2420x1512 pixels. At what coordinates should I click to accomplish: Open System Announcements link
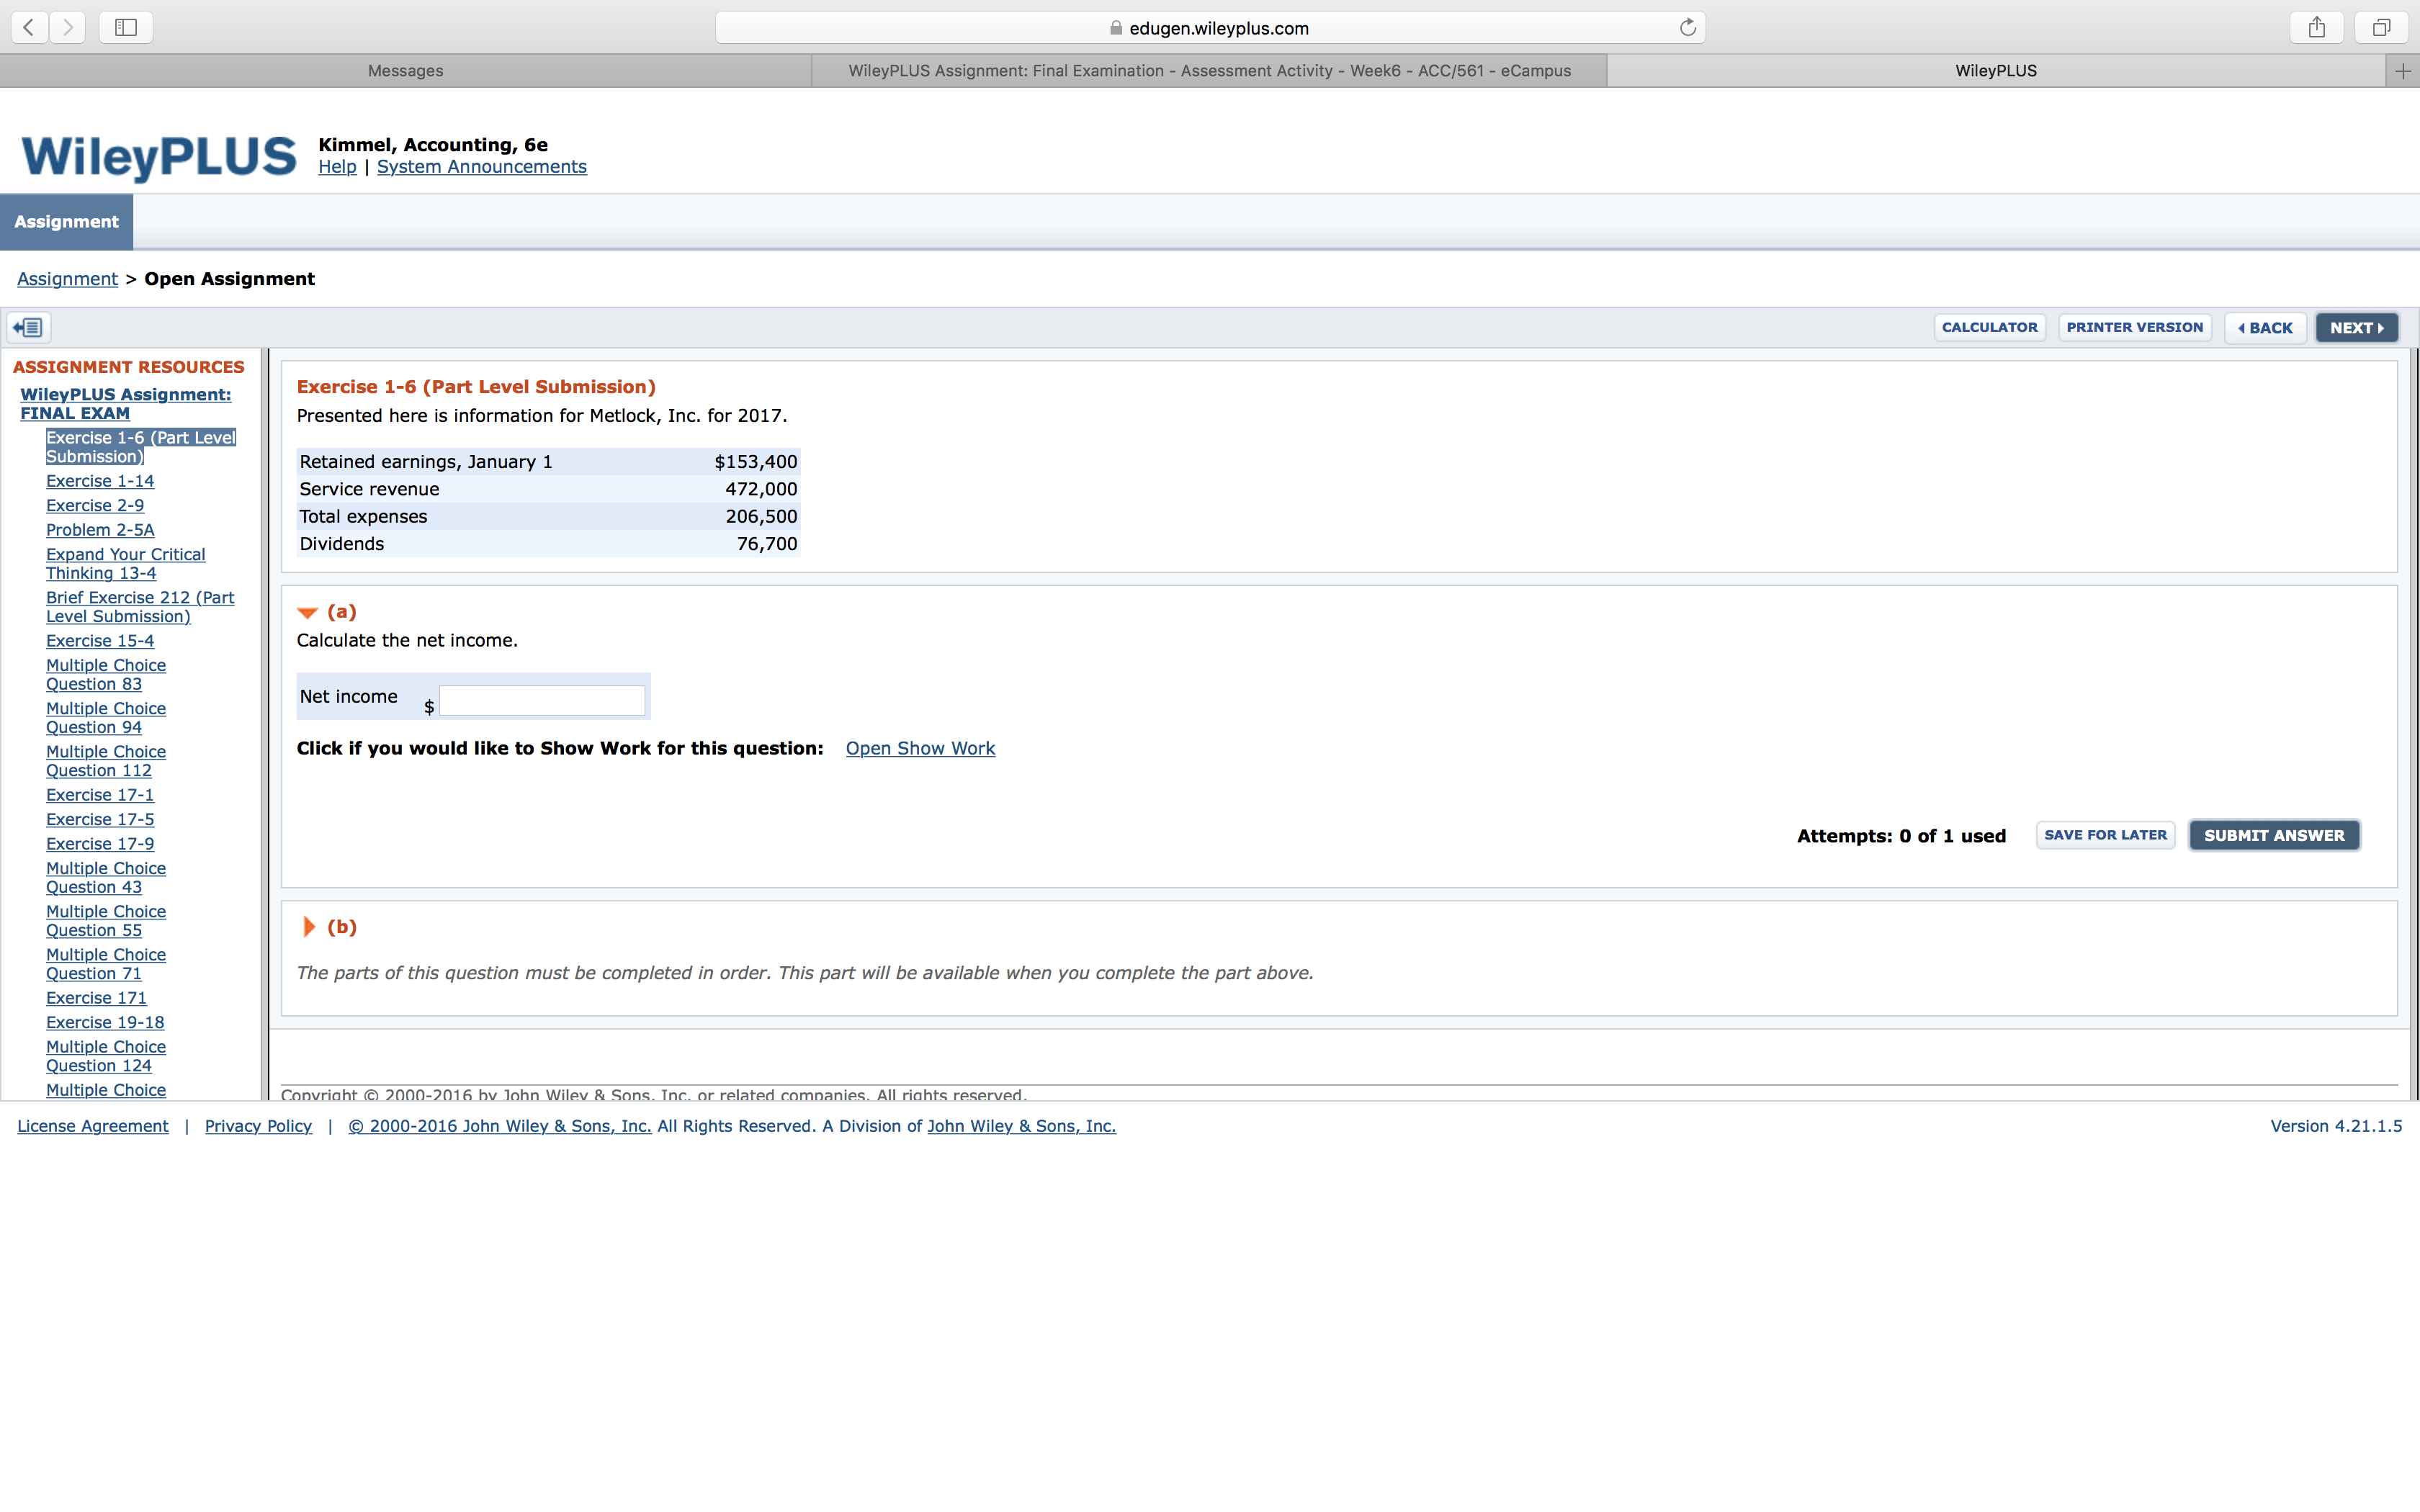click(482, 167)
